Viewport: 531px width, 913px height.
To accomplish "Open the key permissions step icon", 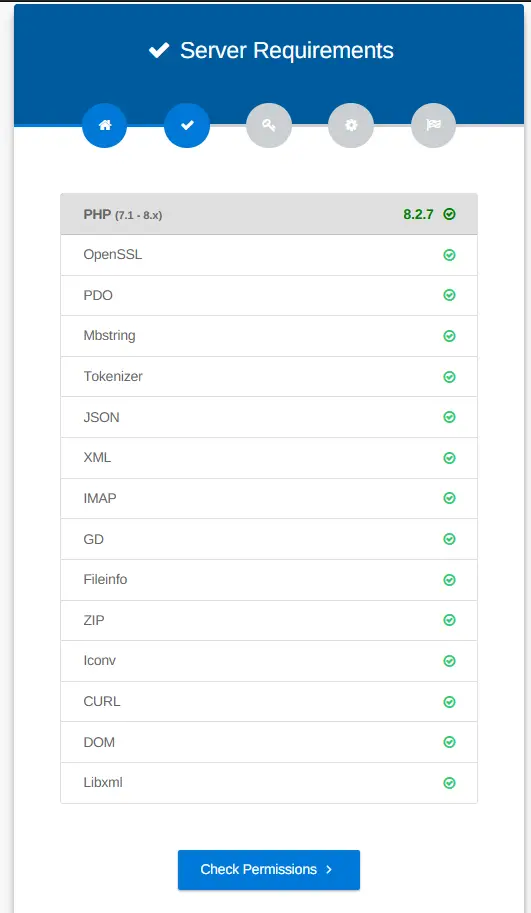I will pyautogui.click(x=269, y=125).
